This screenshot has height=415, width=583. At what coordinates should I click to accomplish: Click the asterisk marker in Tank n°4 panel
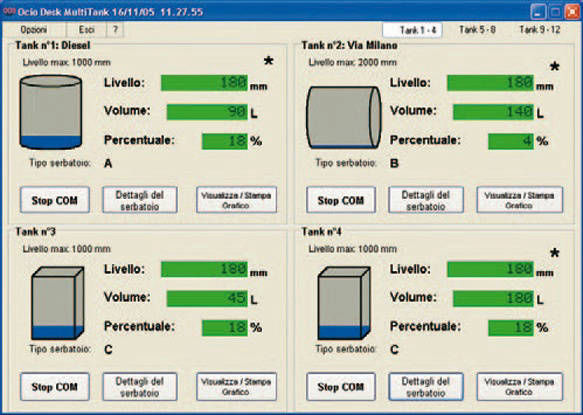pos(554,254)
